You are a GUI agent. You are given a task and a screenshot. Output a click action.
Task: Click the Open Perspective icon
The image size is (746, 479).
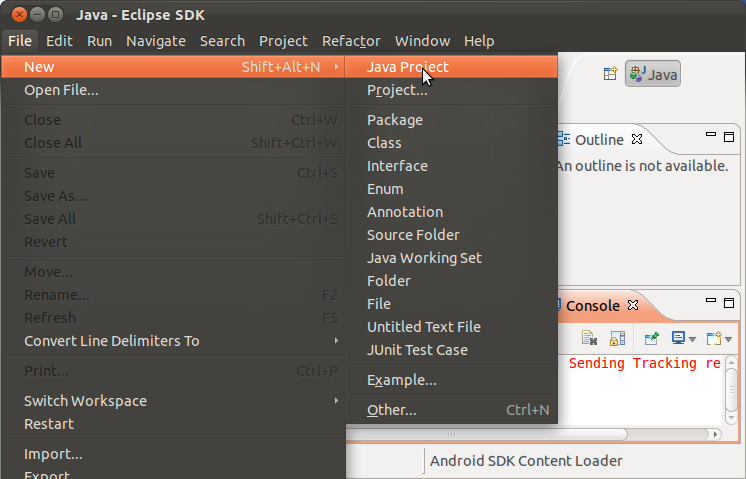click(610, 74)
